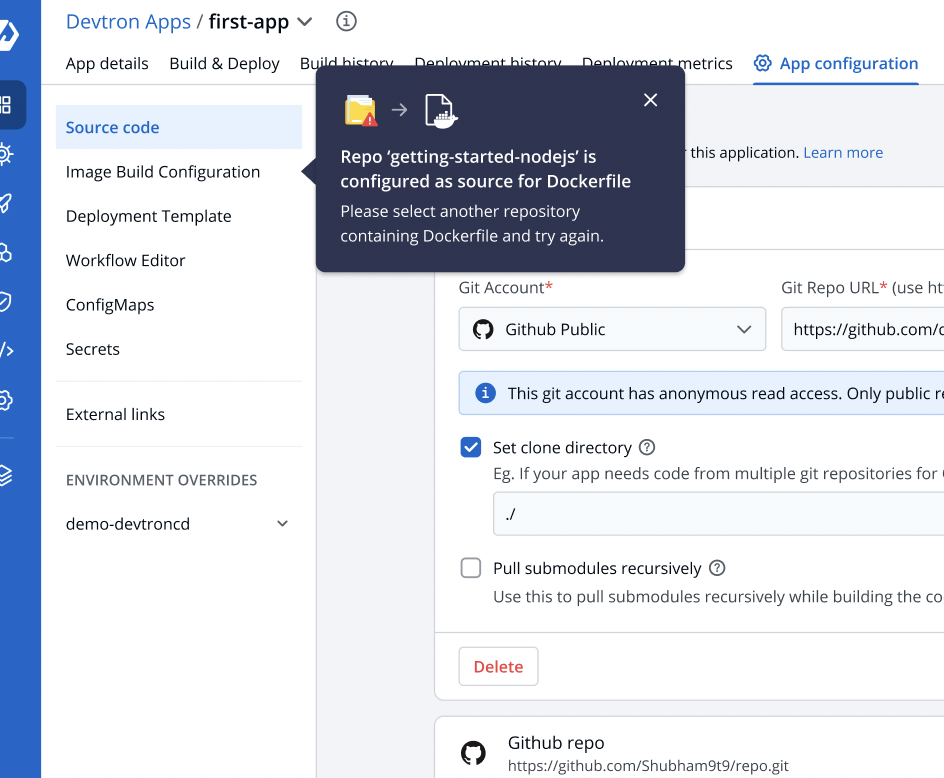This screenshot has height=778, width=944.
Task: Click the GitHub icon beside Github repo
Action: [x=473, y=753]
